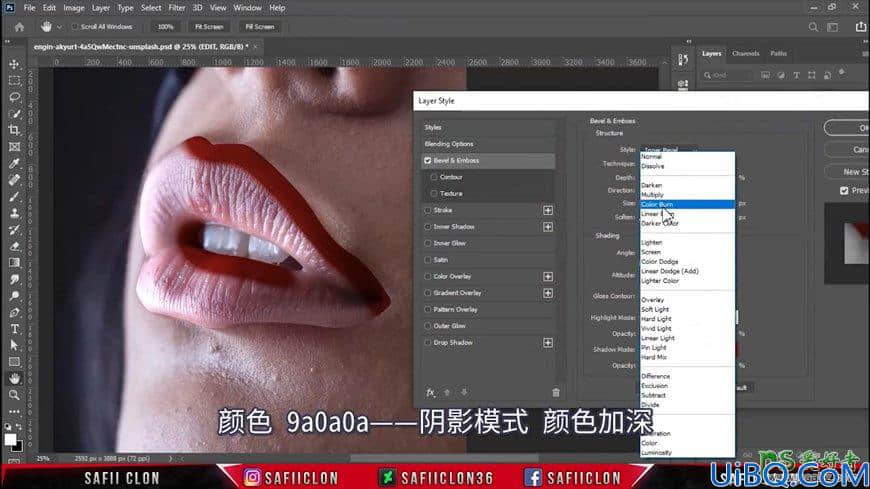Open the Window menu
This screenshot has height=489, width=870.
point(247,8)
